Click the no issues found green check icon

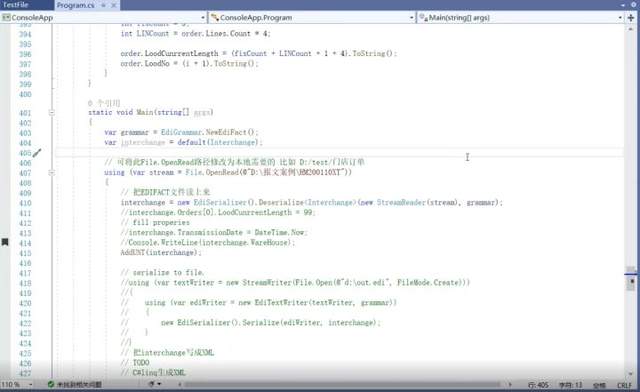point(51,385)
